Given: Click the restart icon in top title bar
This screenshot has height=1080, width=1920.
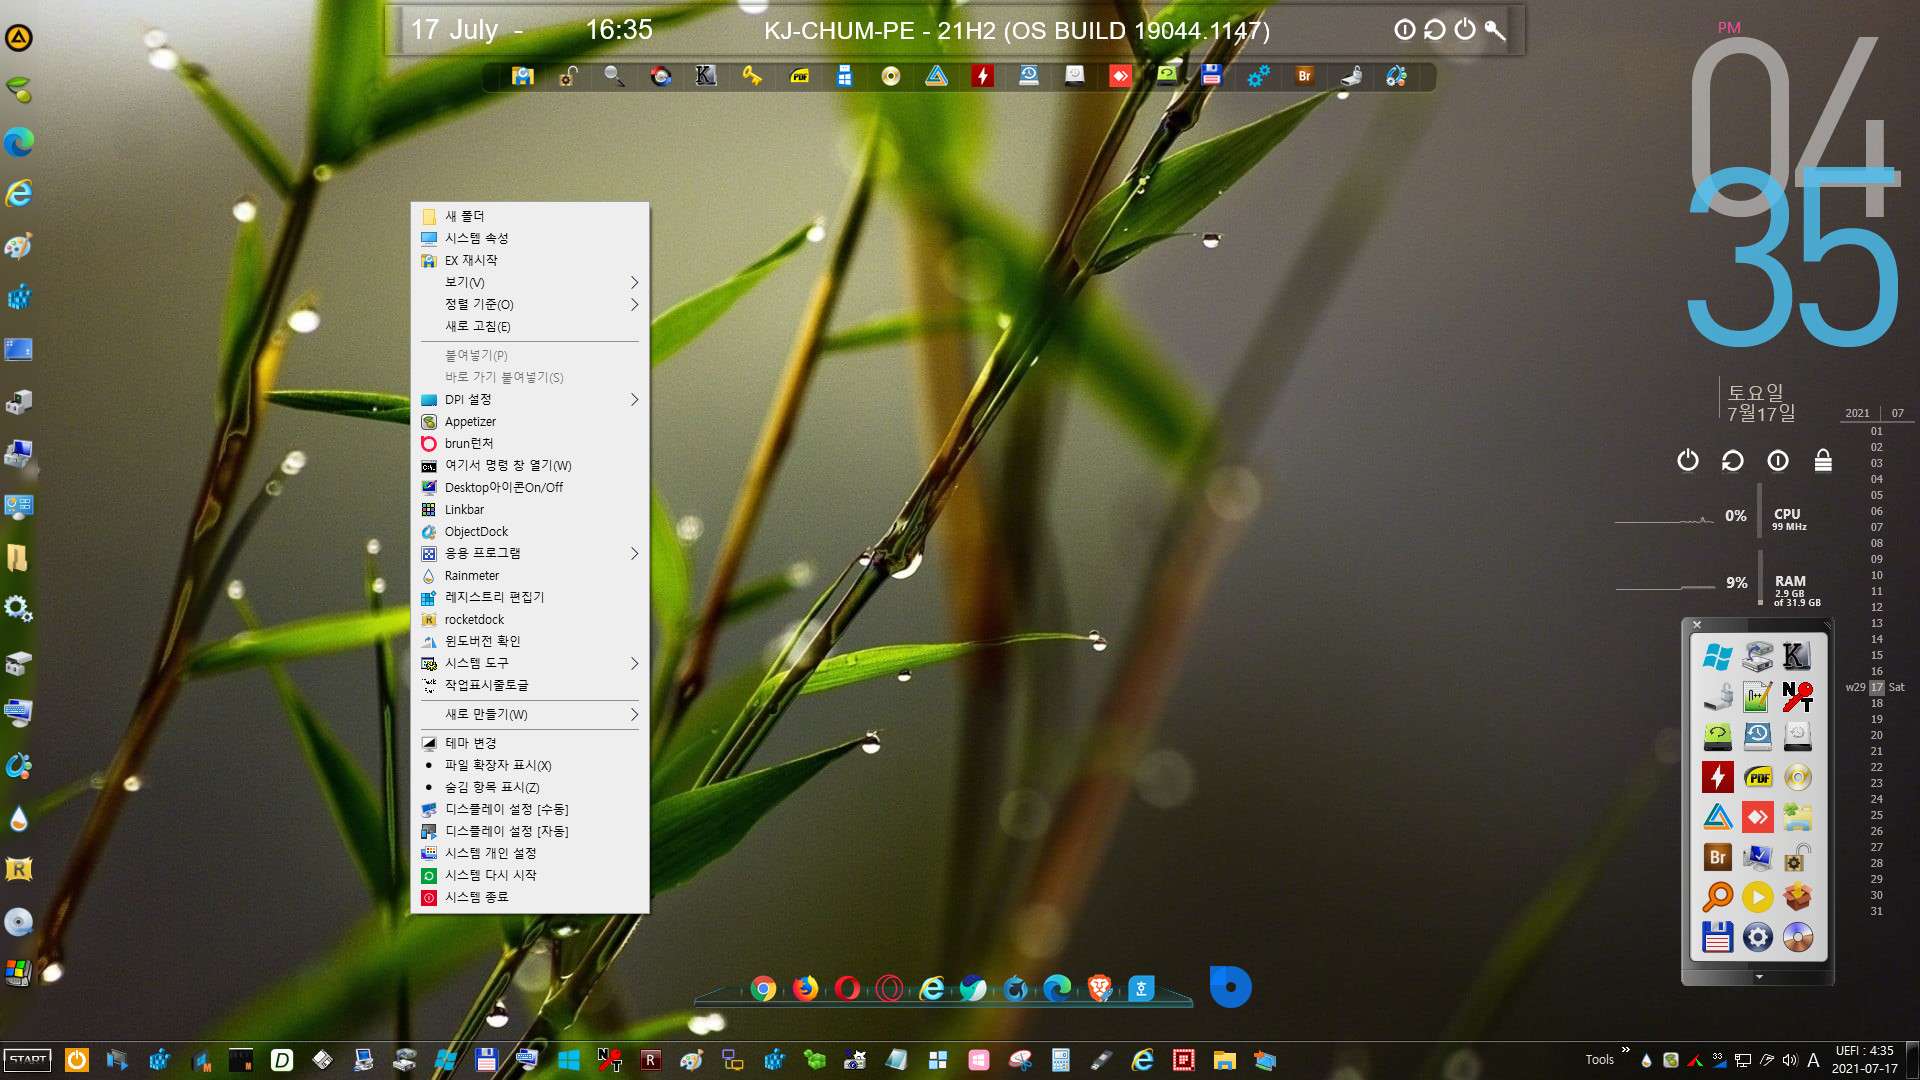Looking at the screenshot, I should 1435,30.
